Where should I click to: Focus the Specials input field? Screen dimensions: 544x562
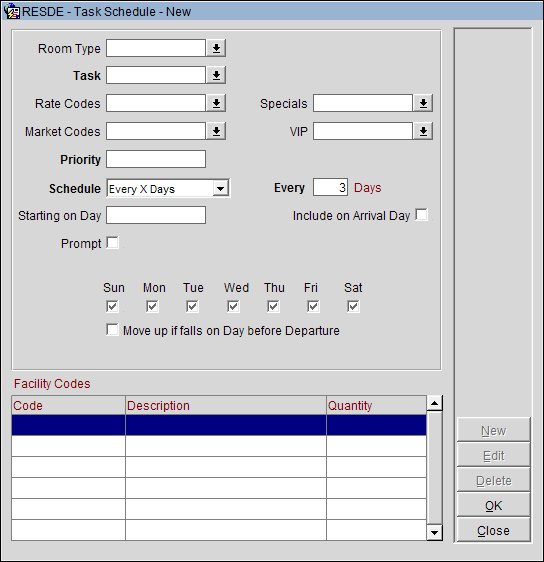click(363, 103)
